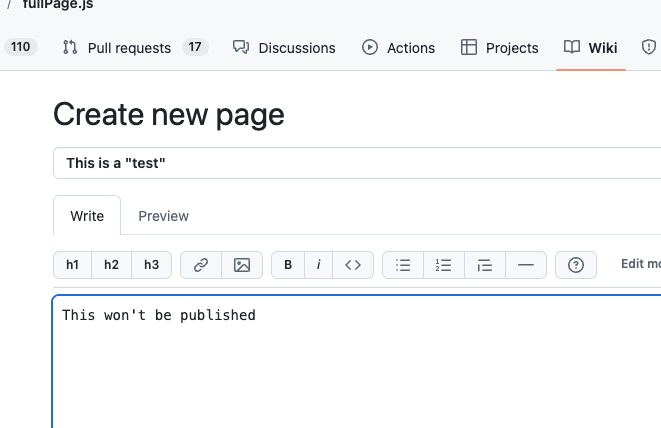Viewport: 661px width, 428px height.
Task: Click in the wiki body text area
Action: click(x=357, y=362)
